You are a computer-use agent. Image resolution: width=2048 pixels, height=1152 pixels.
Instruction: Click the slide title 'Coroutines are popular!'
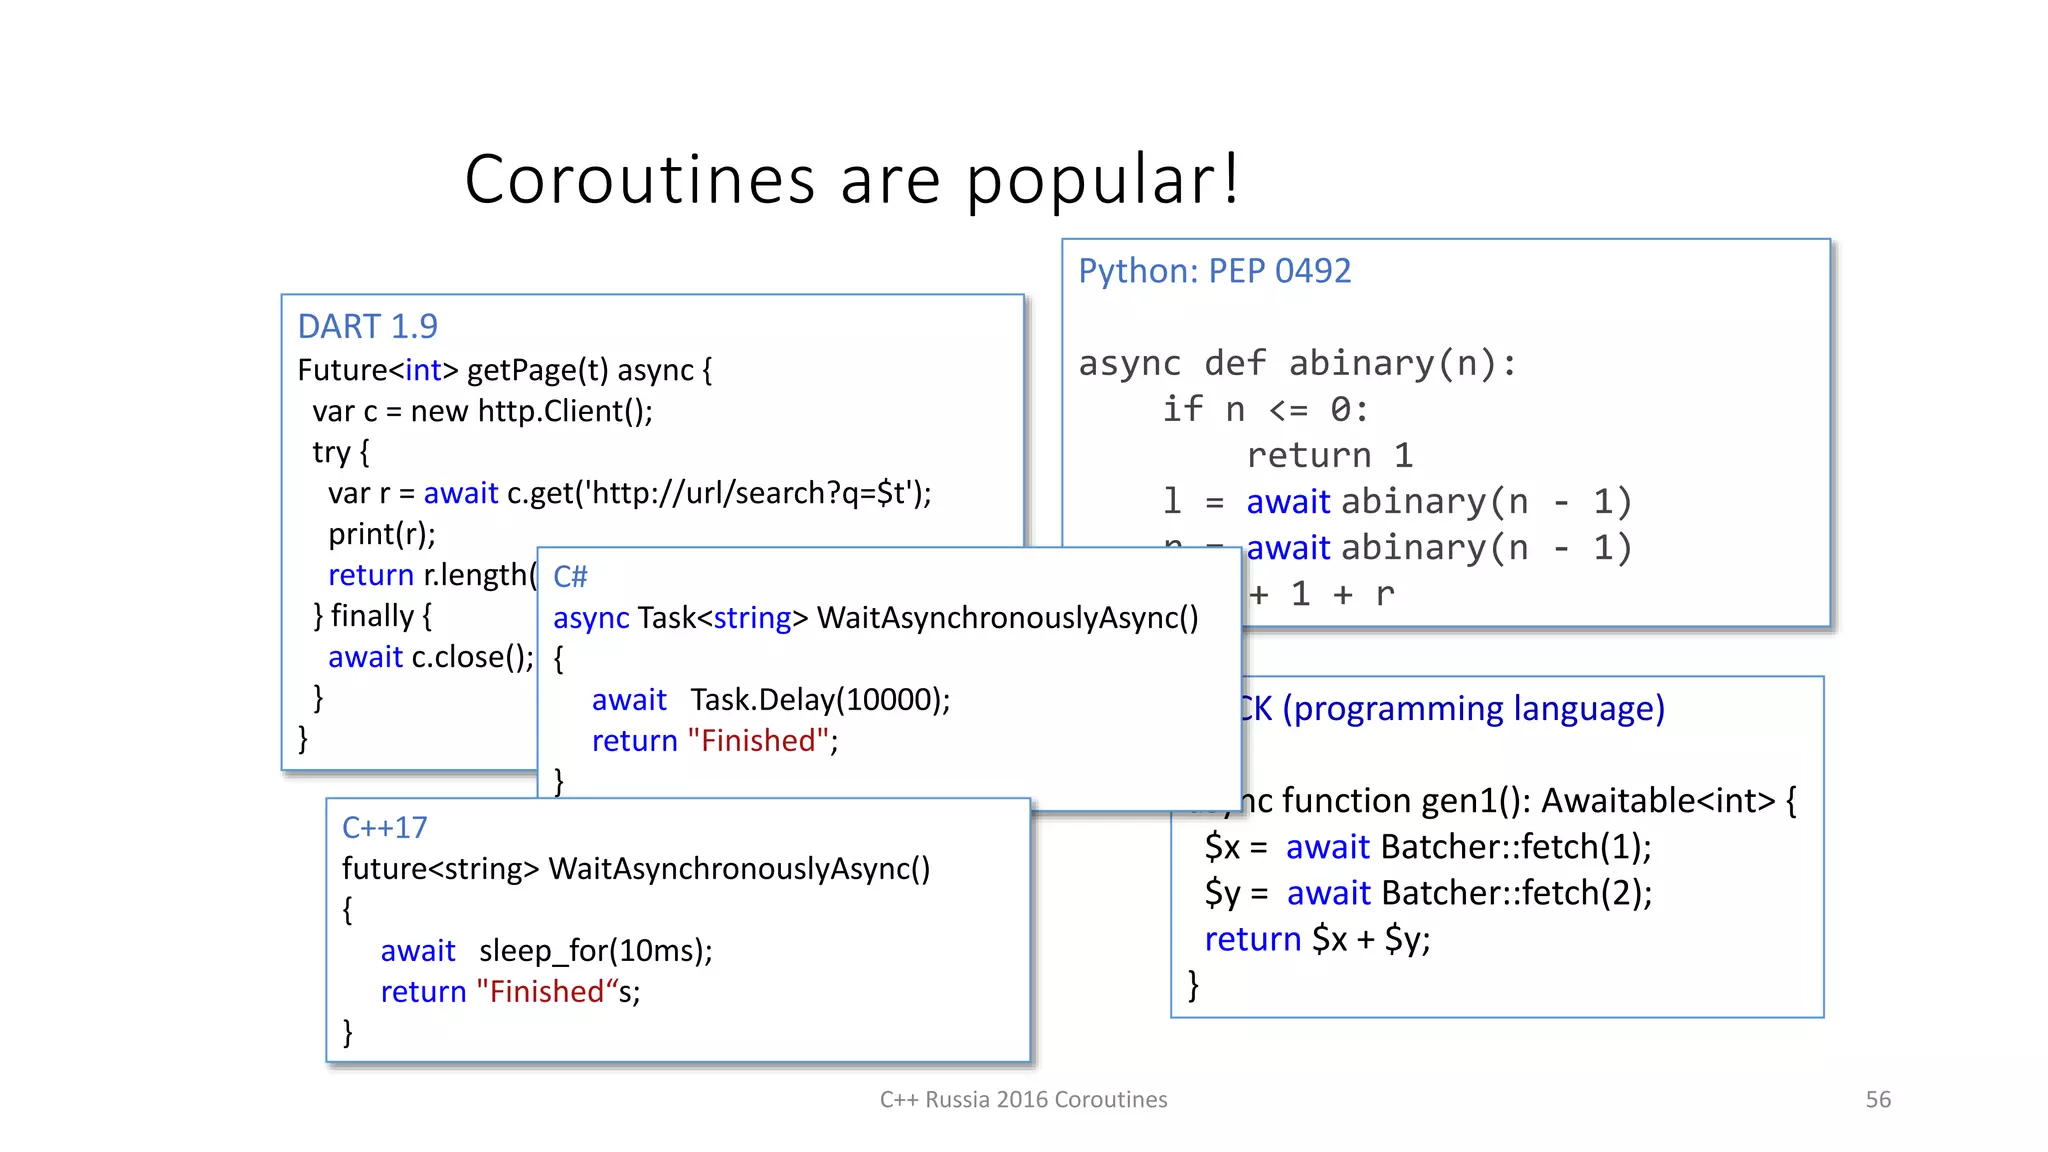[x=853, y=180]
